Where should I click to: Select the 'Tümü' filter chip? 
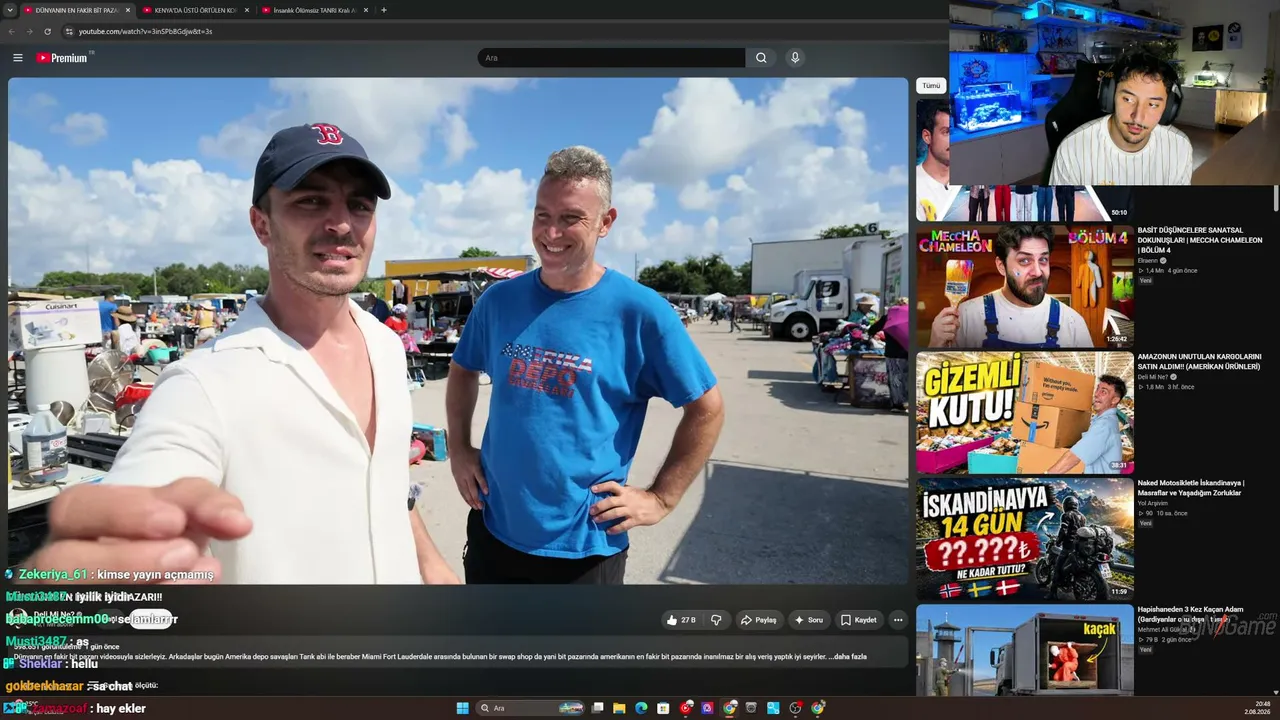[931, 86]
